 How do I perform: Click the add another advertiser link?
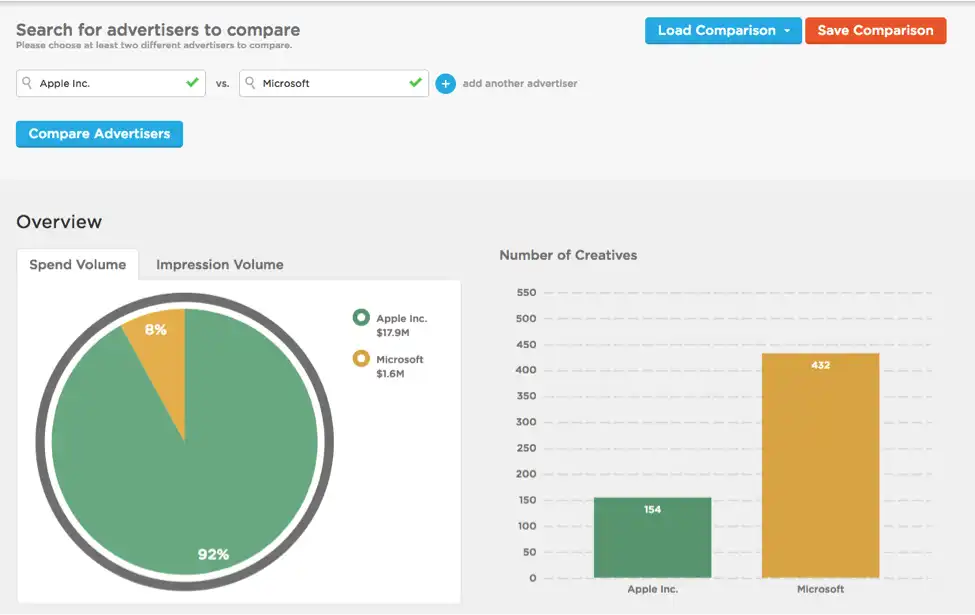point(520,83)
